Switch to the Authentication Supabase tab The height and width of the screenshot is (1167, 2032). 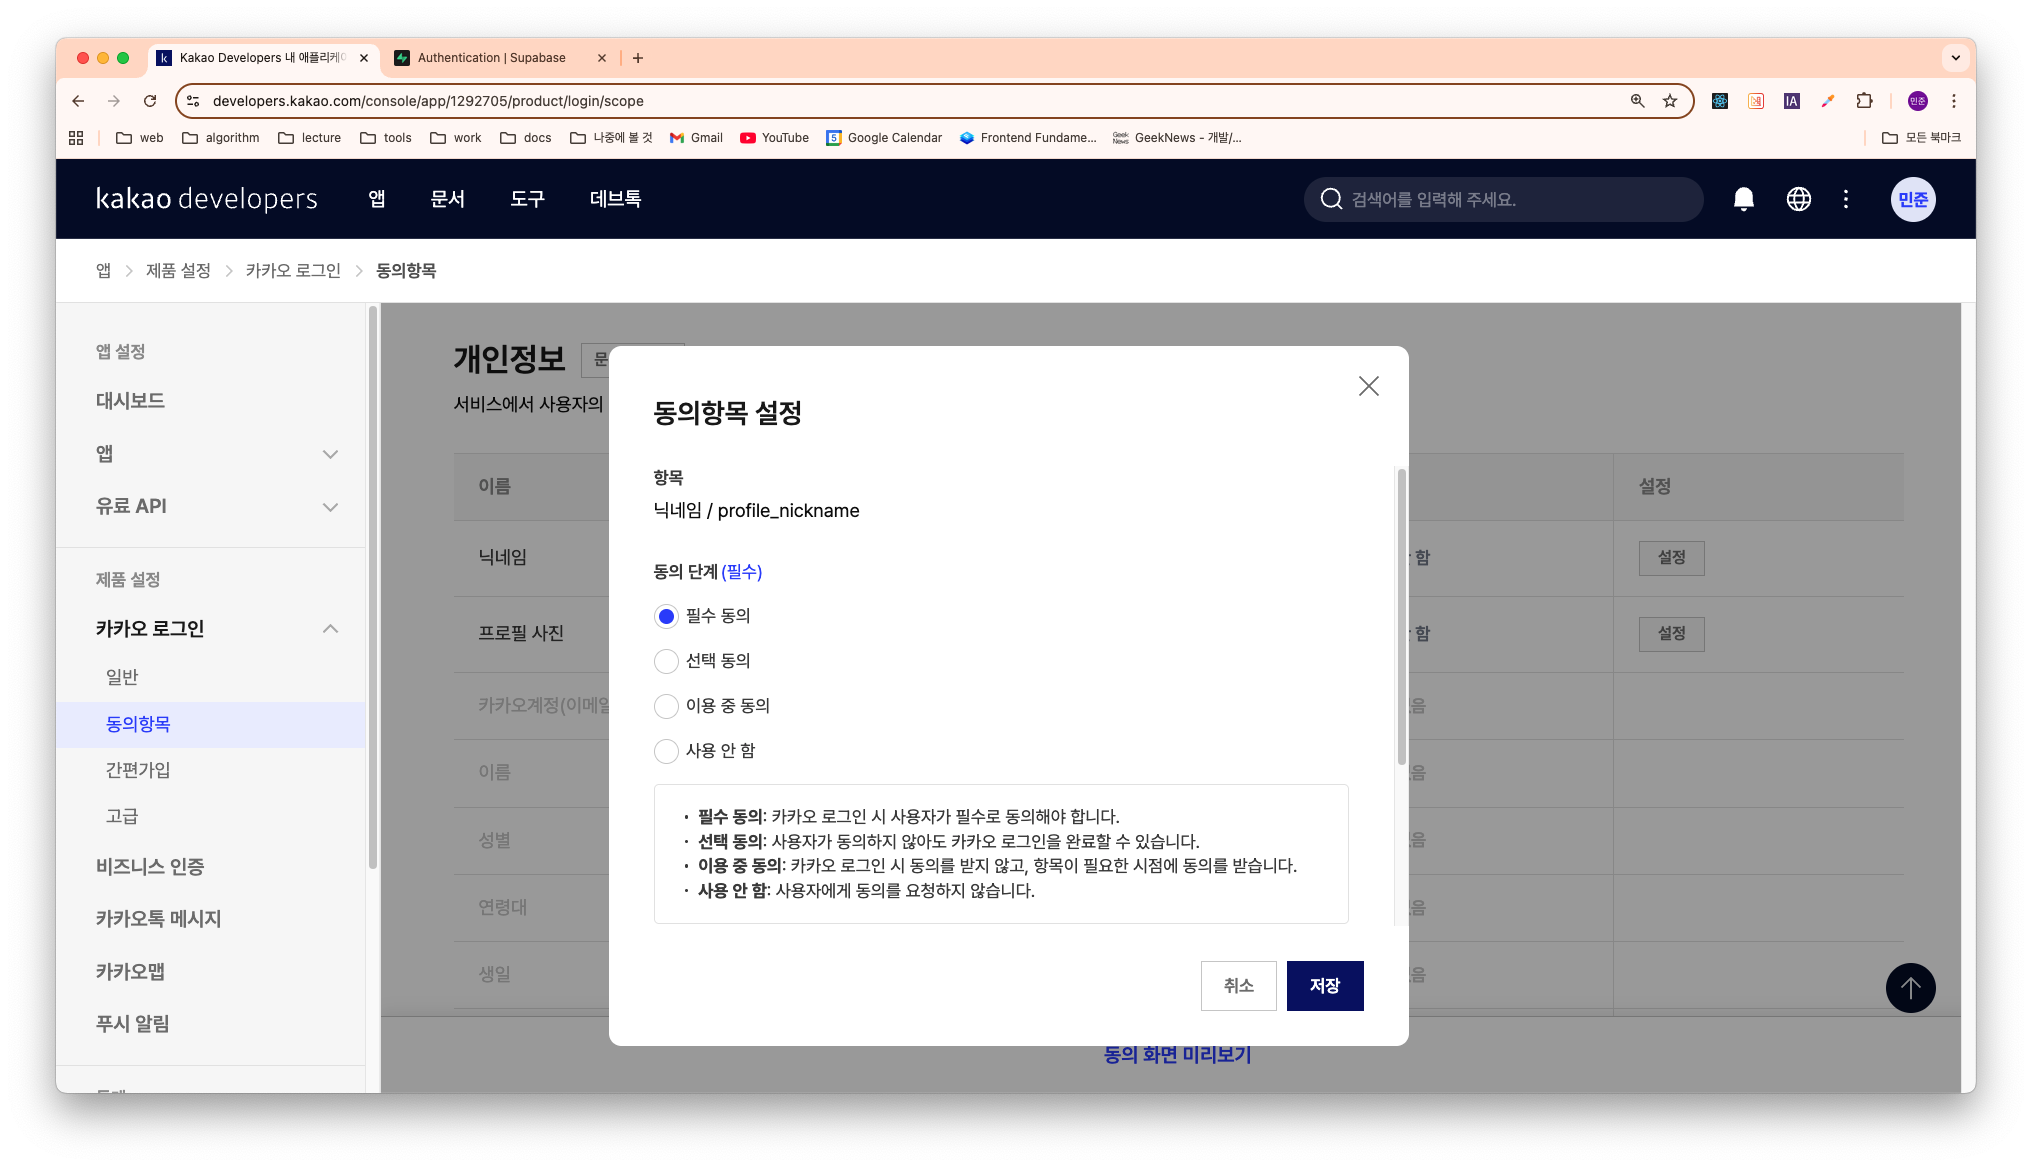[x=491, y=58]
